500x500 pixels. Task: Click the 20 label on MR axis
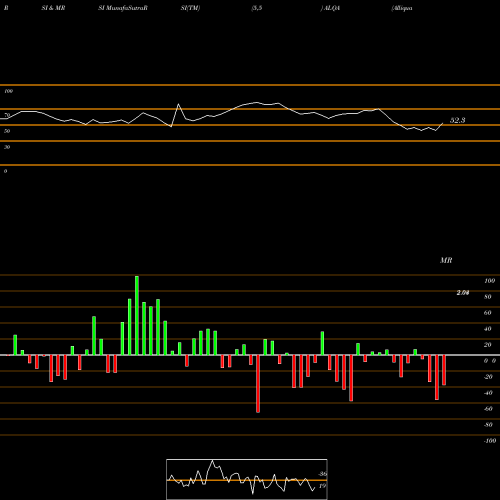[488, 345]
